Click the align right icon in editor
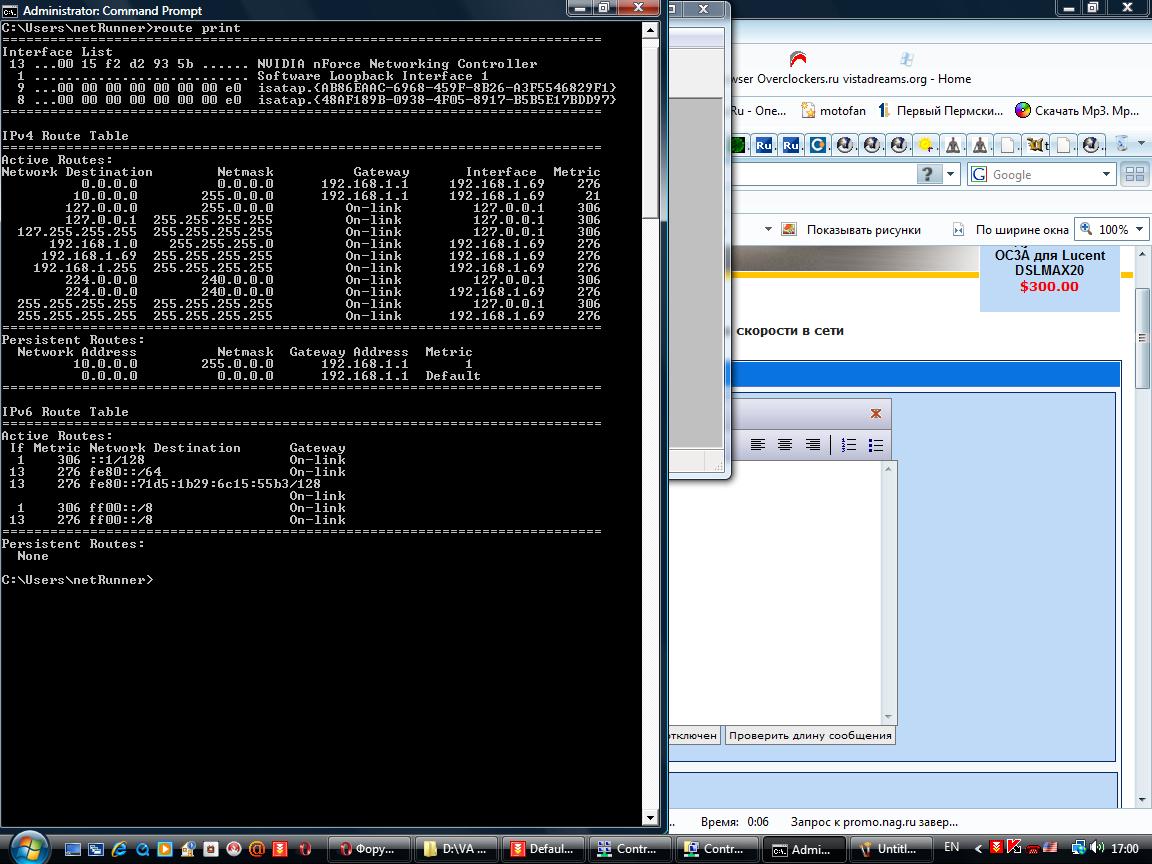 [x=813, y=445]
